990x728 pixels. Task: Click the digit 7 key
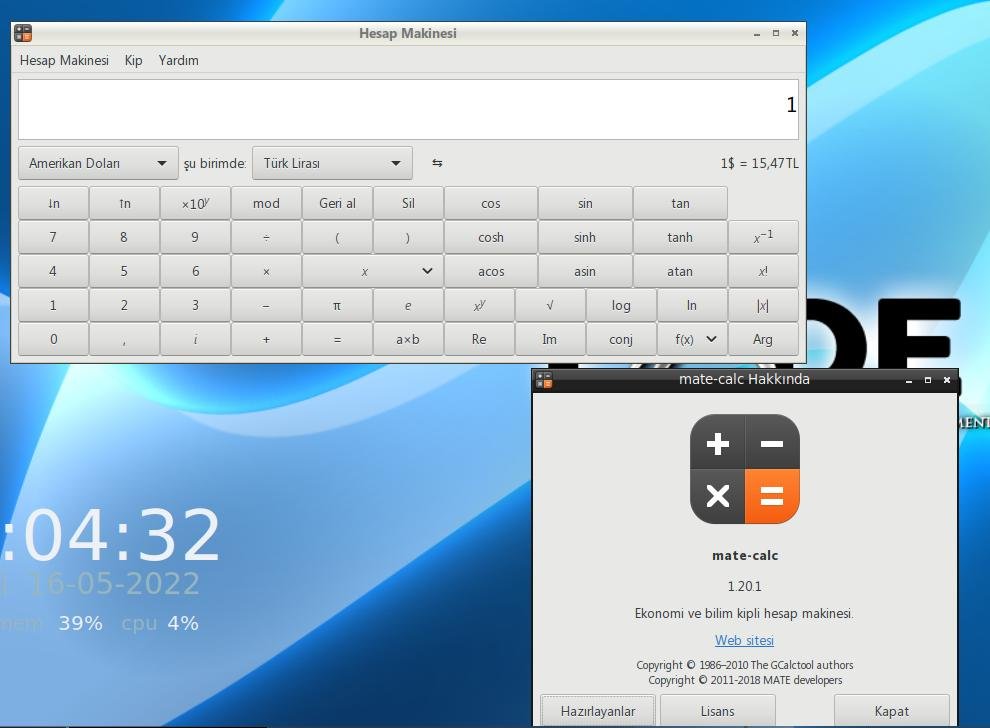pyautogui.click(x=54, y=237)
